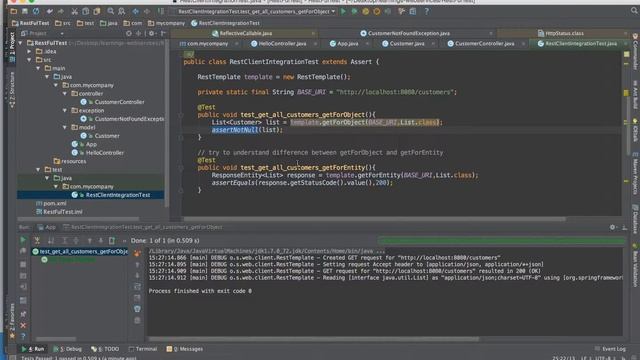The image size is (640, 360).
Task: Click assertNotNull in the editor
Action: click(x=235, y=130)
